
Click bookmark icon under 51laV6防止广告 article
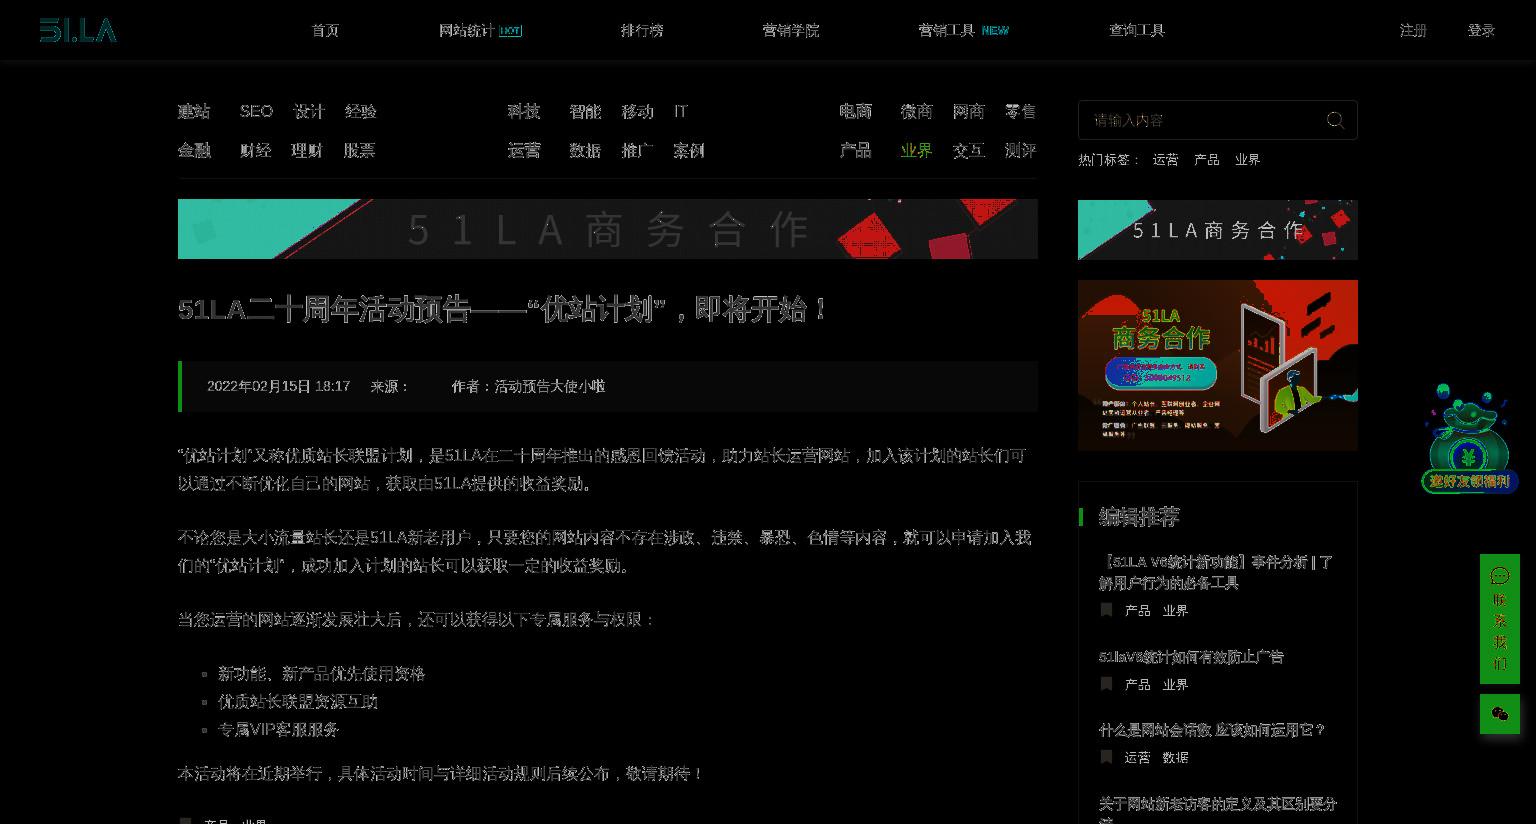(x=1106, y=684)
